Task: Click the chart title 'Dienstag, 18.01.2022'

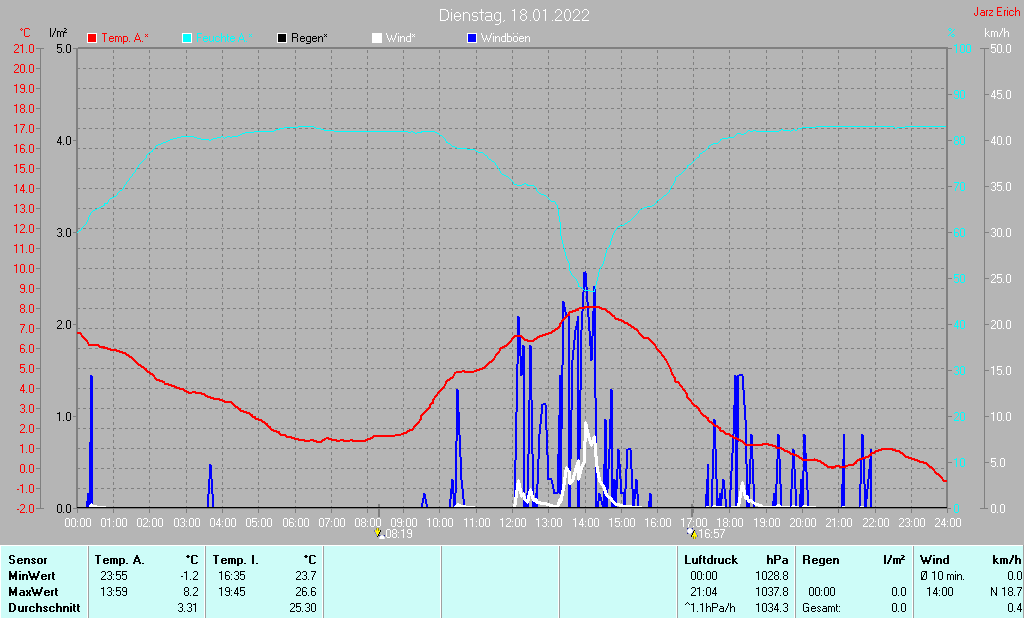Action: pos(514,15)
